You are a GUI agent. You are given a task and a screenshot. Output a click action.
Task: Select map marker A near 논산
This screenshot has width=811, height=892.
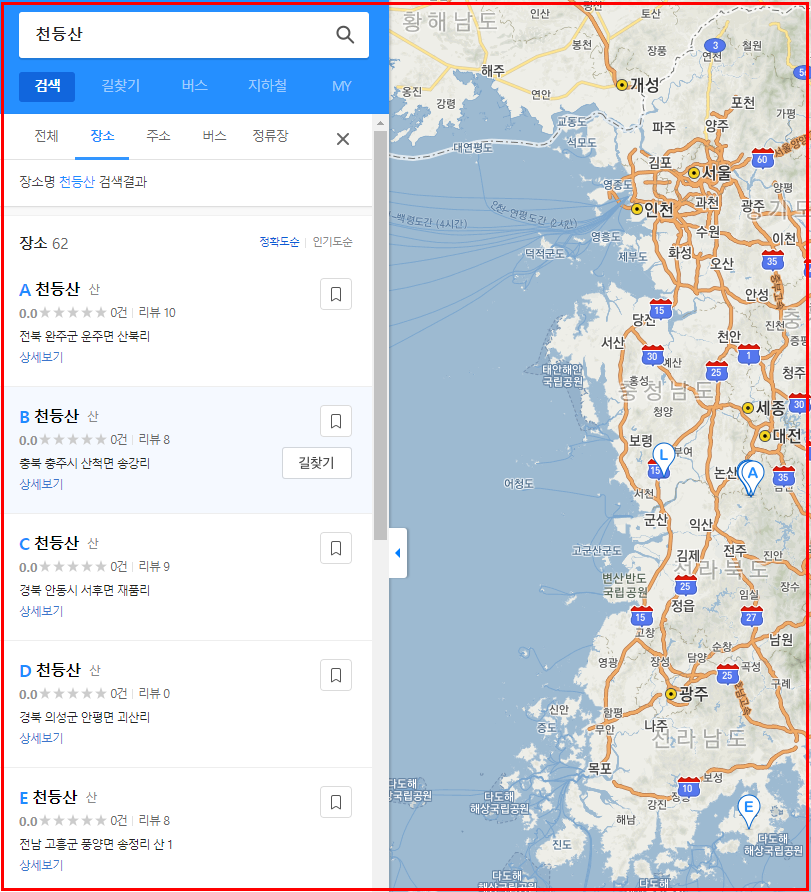(752, 477)
